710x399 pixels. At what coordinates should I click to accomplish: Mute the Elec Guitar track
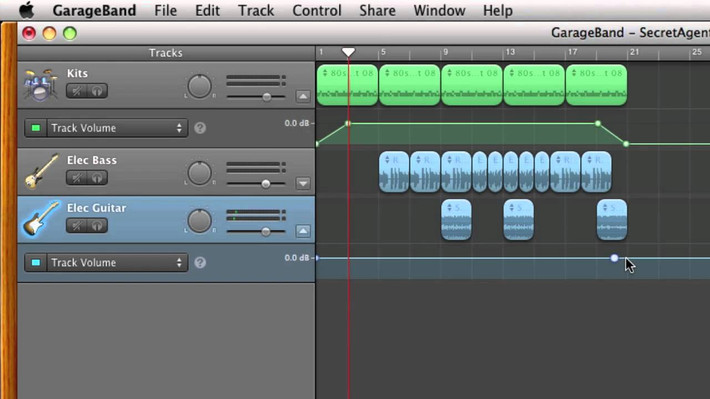click(x=77, y=226)
